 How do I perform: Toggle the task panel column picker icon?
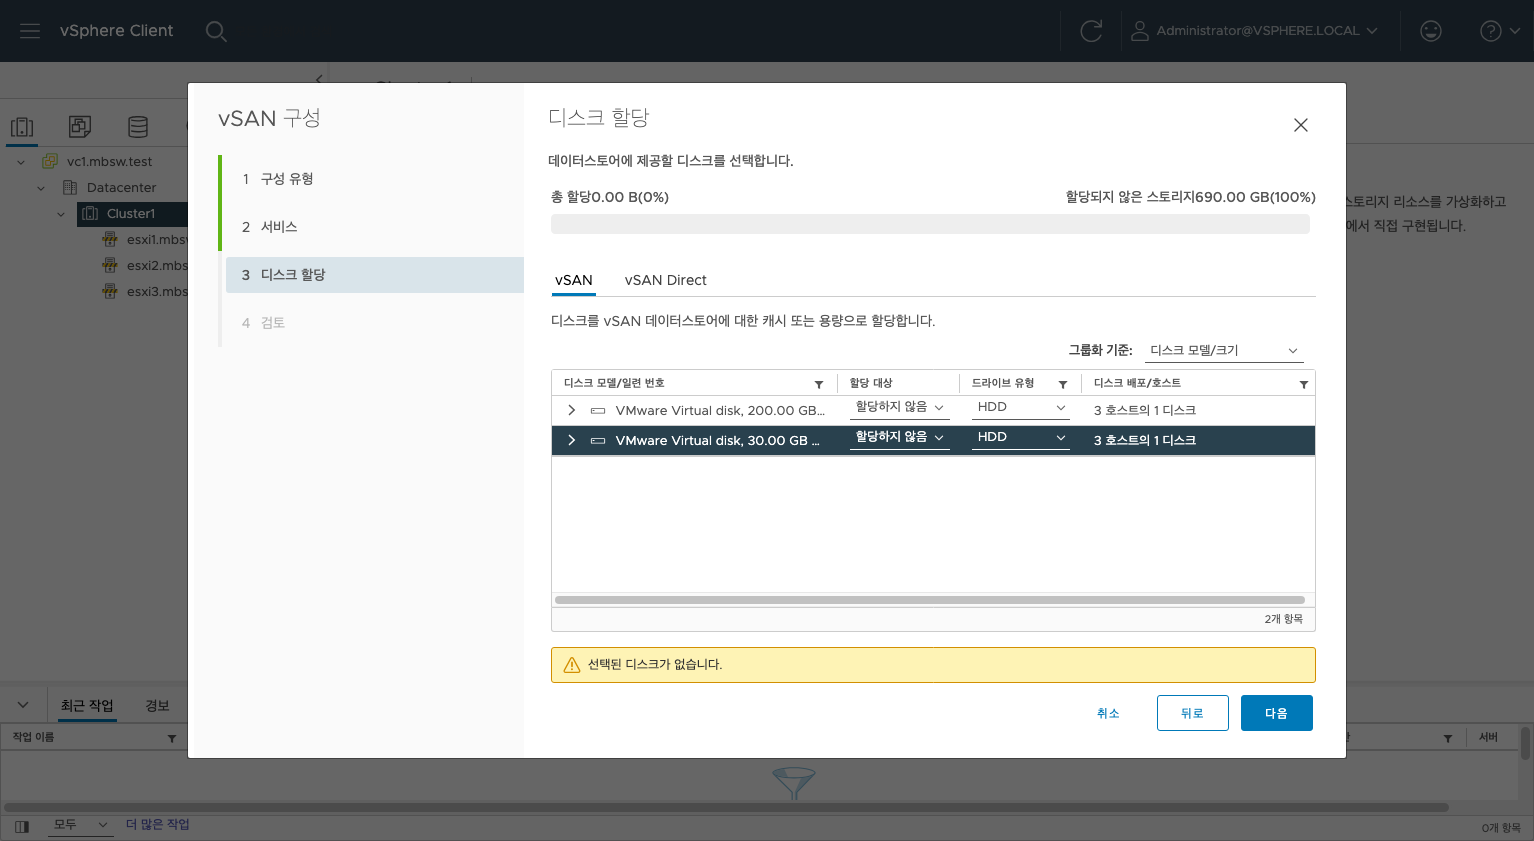coord(22,826)
